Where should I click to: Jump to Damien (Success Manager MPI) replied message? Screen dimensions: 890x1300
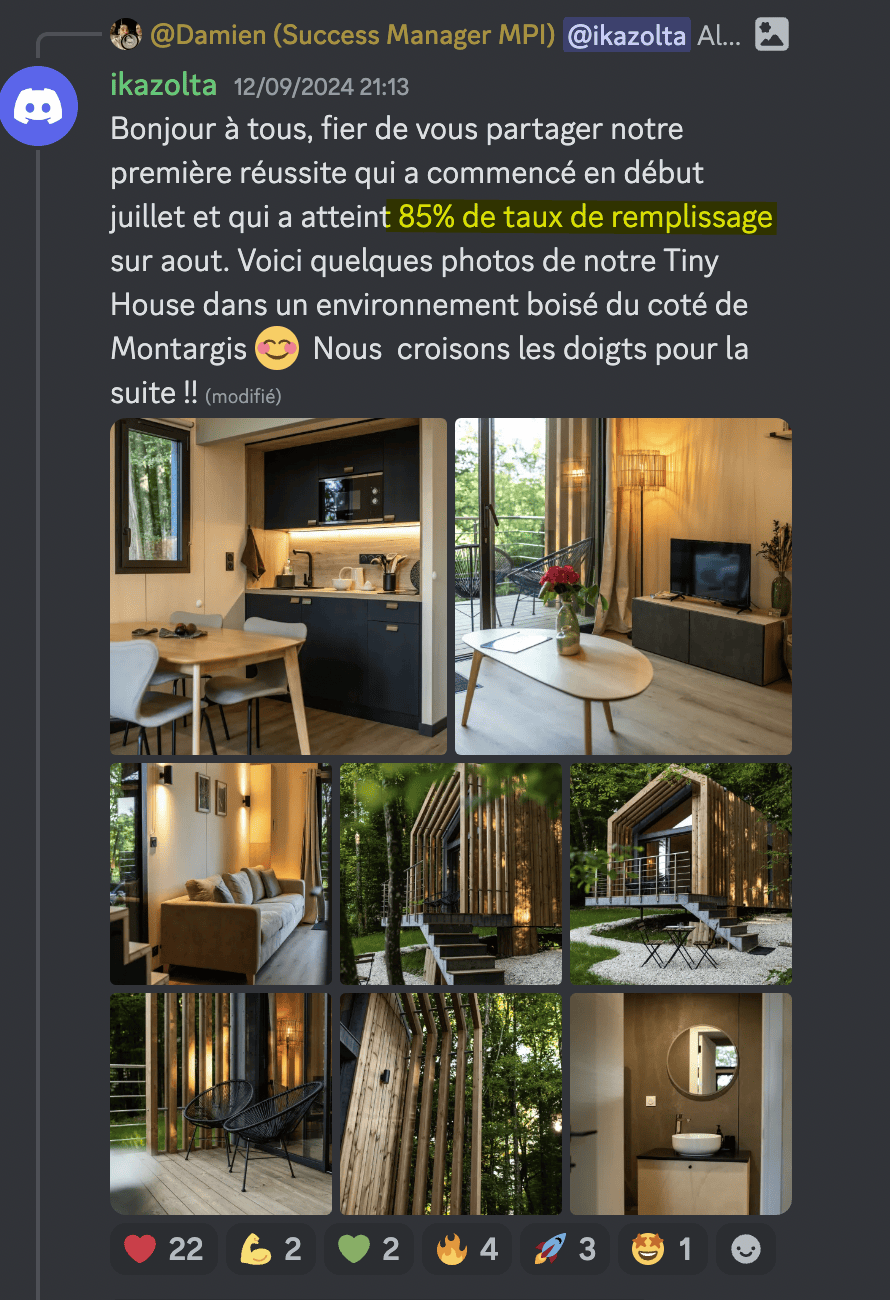[x=352, y=36]
